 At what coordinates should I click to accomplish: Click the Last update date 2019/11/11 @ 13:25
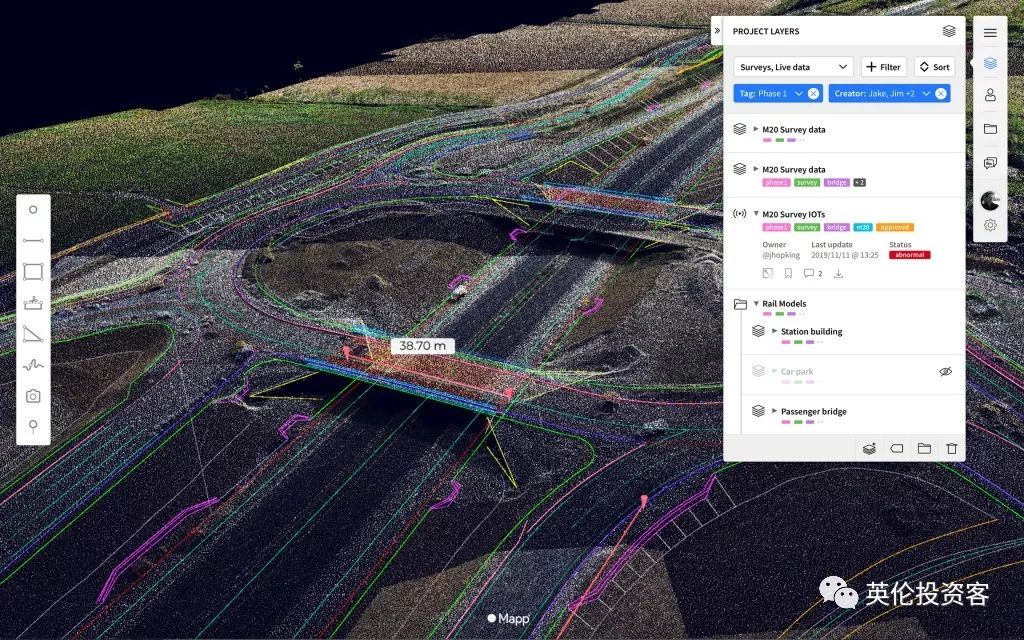(x=844, y=255)
